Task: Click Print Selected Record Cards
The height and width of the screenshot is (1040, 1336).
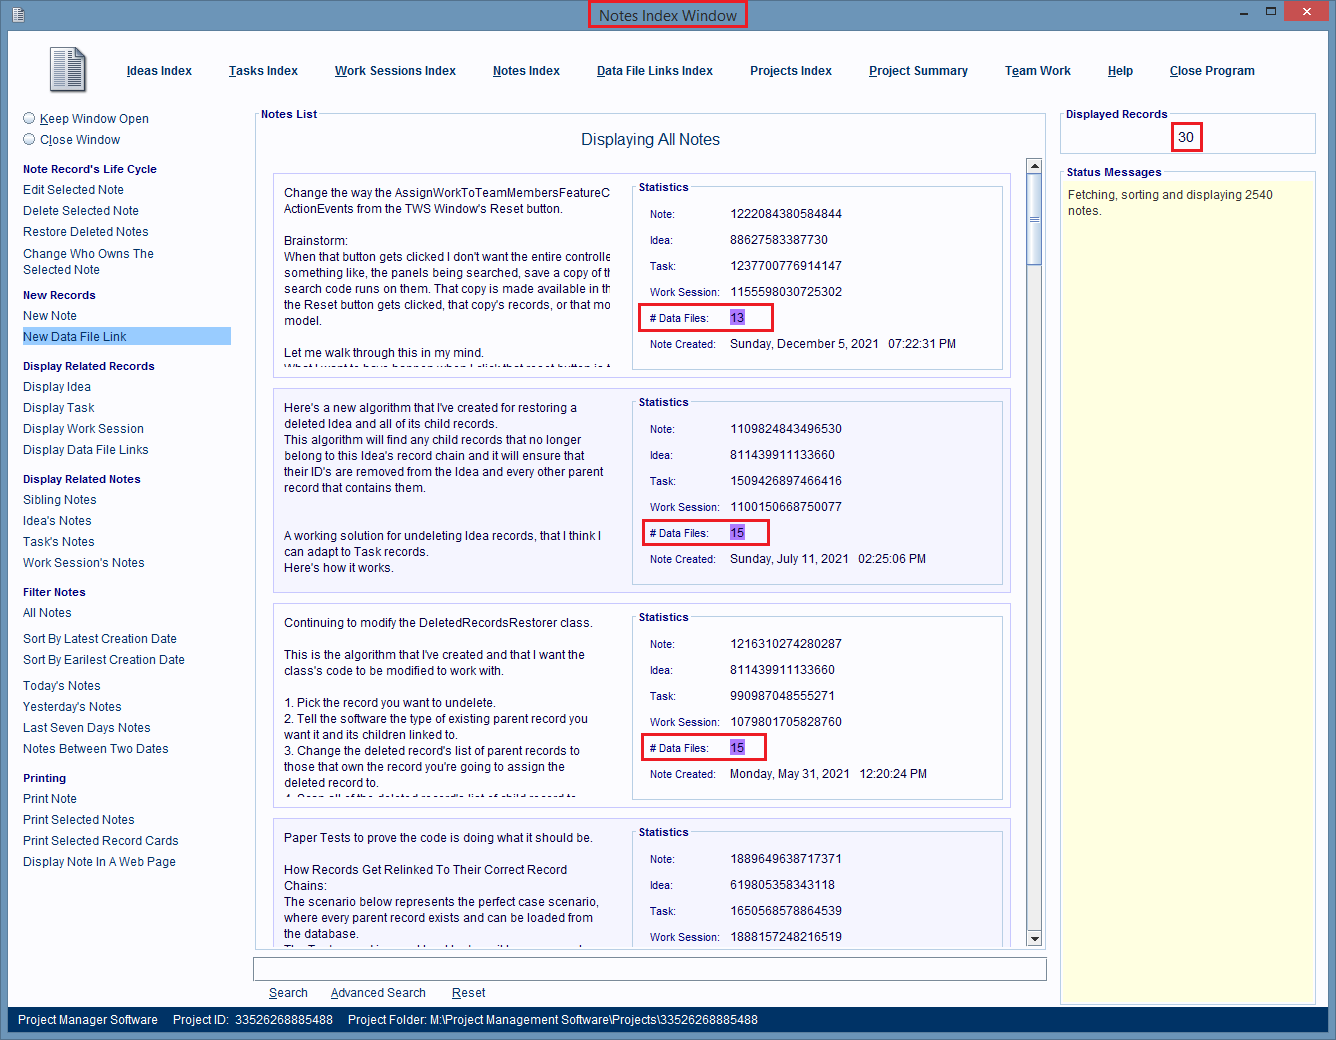Action: [x=101, y=841]
